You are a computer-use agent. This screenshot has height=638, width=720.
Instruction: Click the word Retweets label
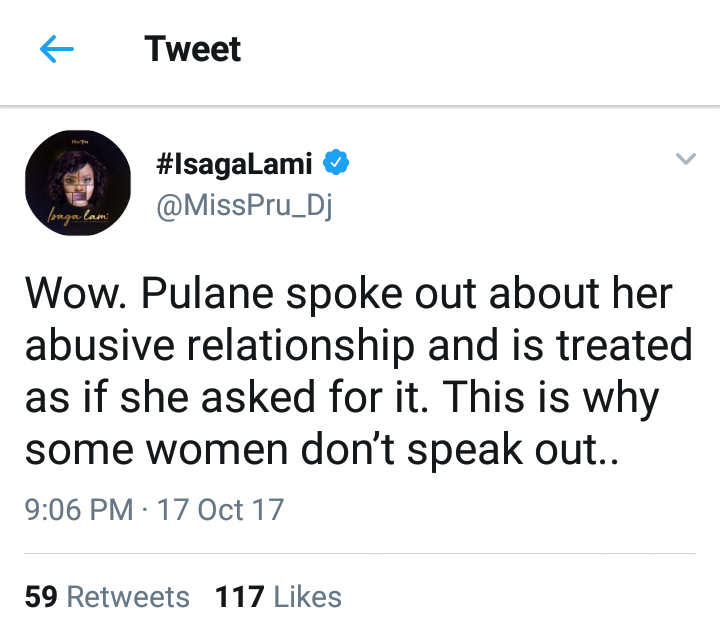pos(128,597)
